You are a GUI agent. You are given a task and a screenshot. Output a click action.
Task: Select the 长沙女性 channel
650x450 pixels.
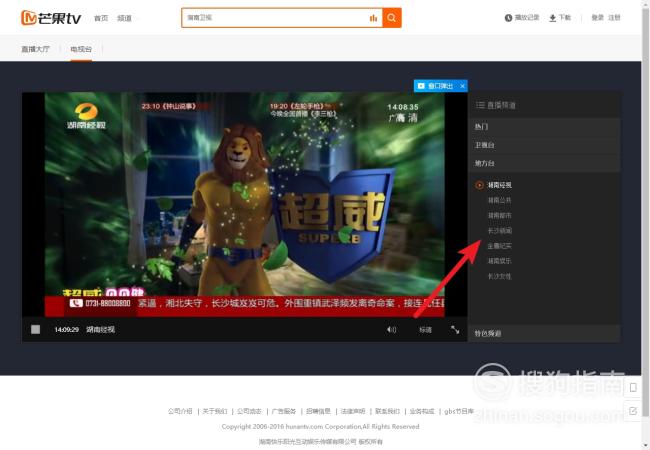pos(499,276)
